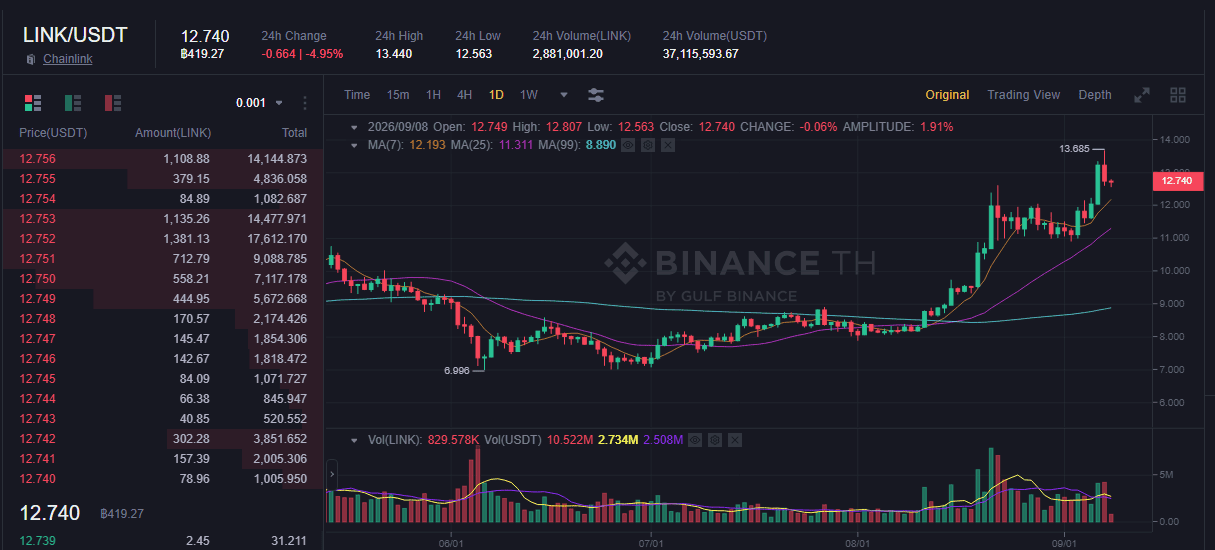Open MA indicator settings gear

point(648,145)
